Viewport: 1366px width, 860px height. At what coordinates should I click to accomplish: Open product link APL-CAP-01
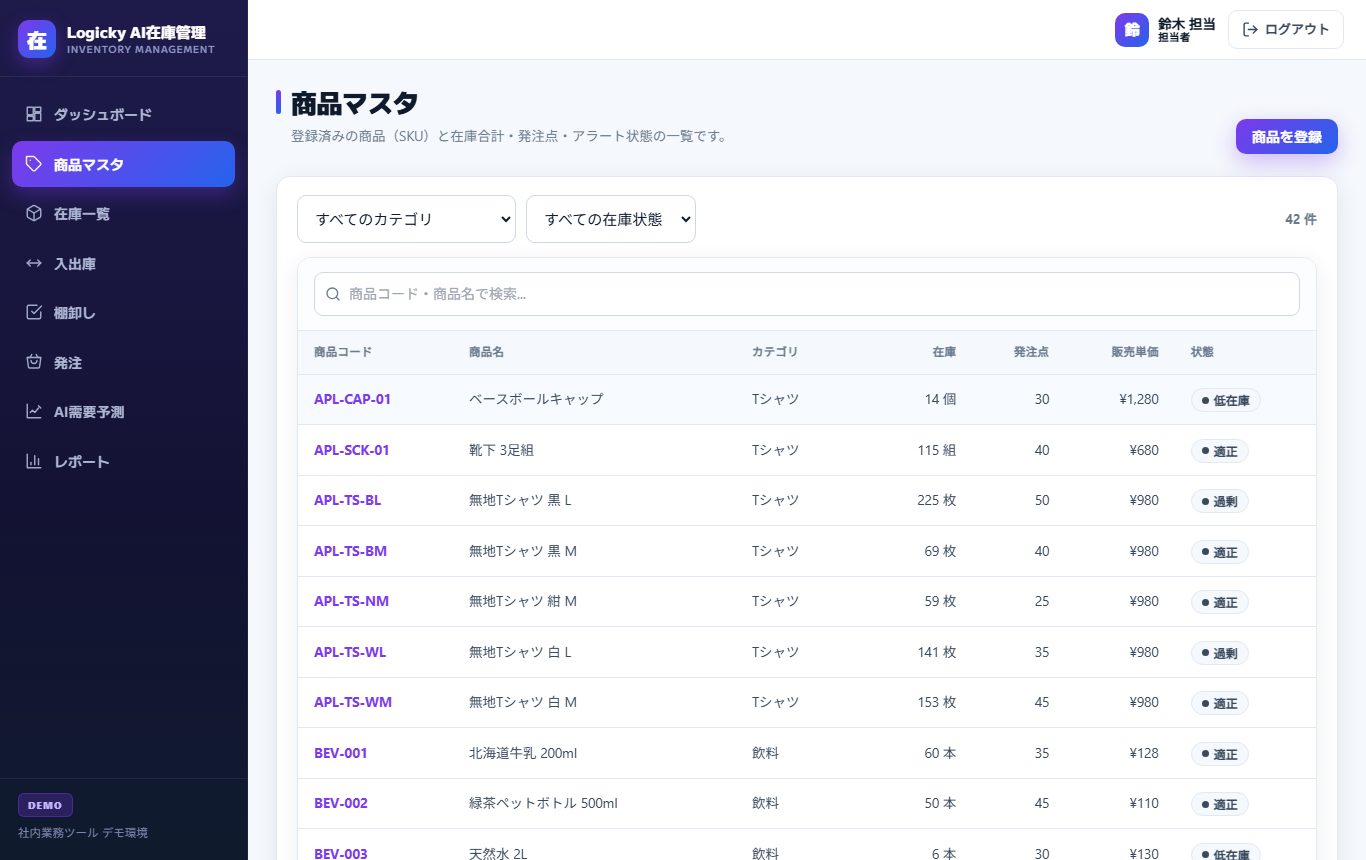[352, 399]
